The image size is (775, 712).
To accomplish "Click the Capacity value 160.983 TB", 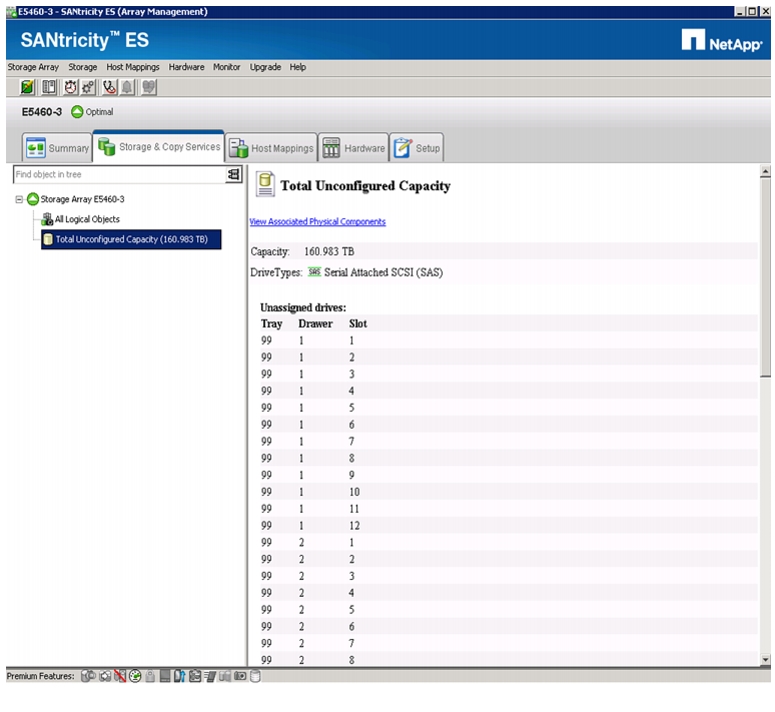I will pyautogui.click(x=329, y=251).
